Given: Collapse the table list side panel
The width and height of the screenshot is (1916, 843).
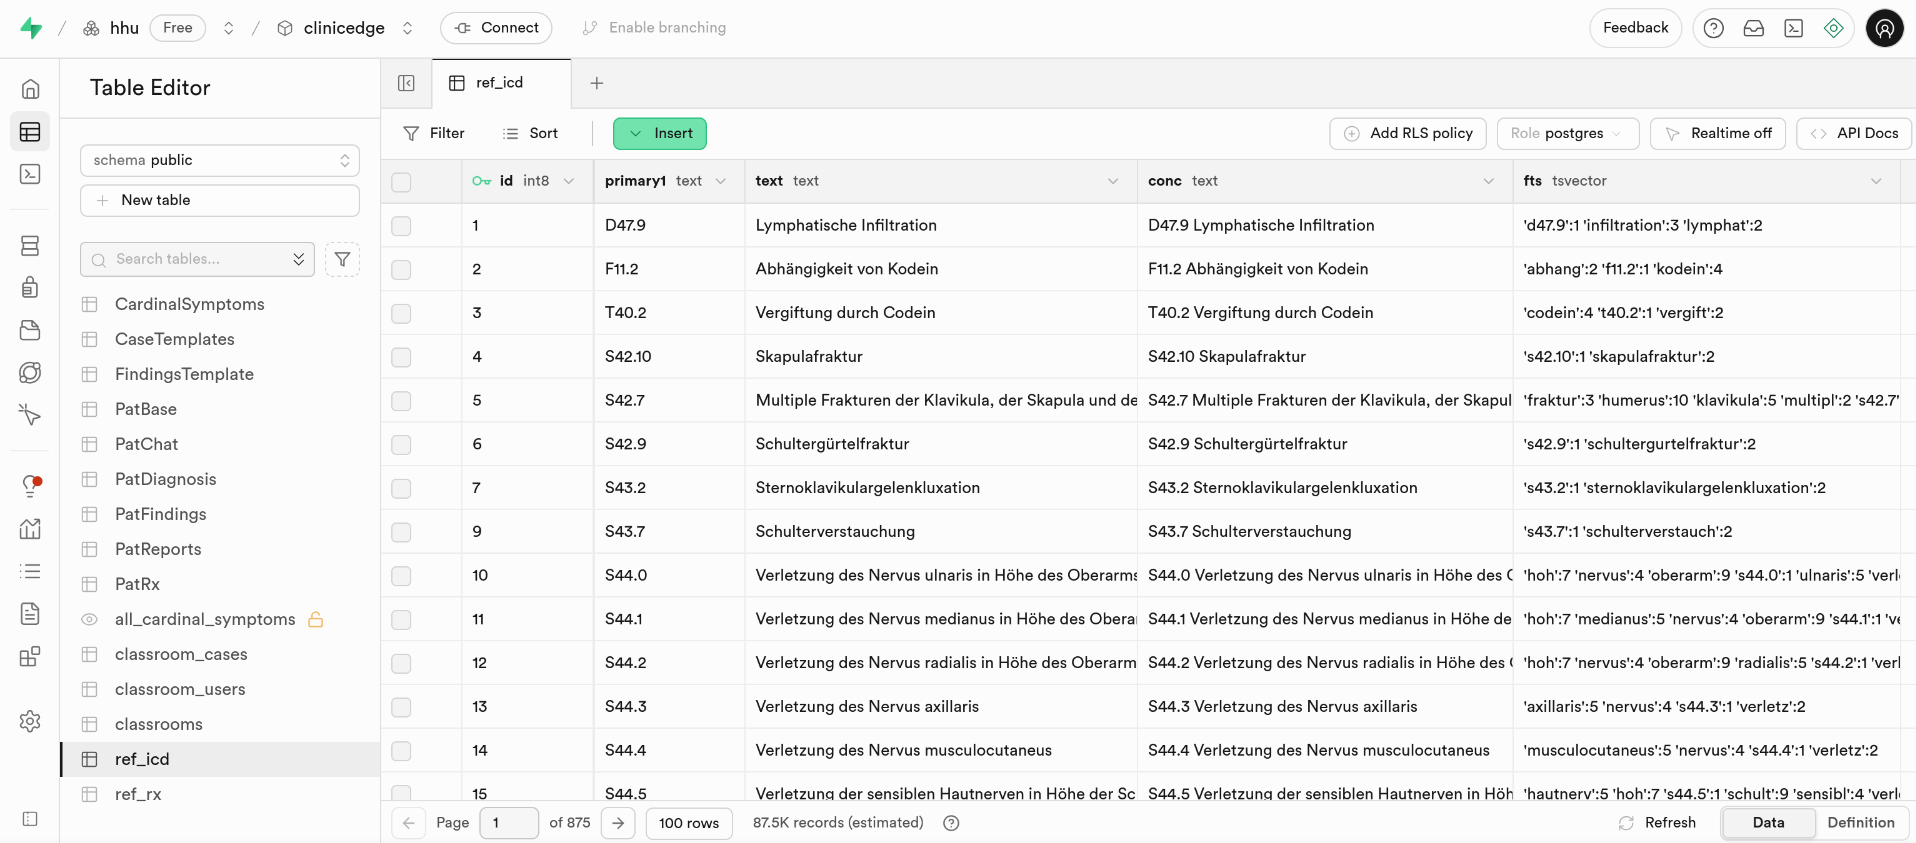Looking at the screenshot, I should 406,83.
